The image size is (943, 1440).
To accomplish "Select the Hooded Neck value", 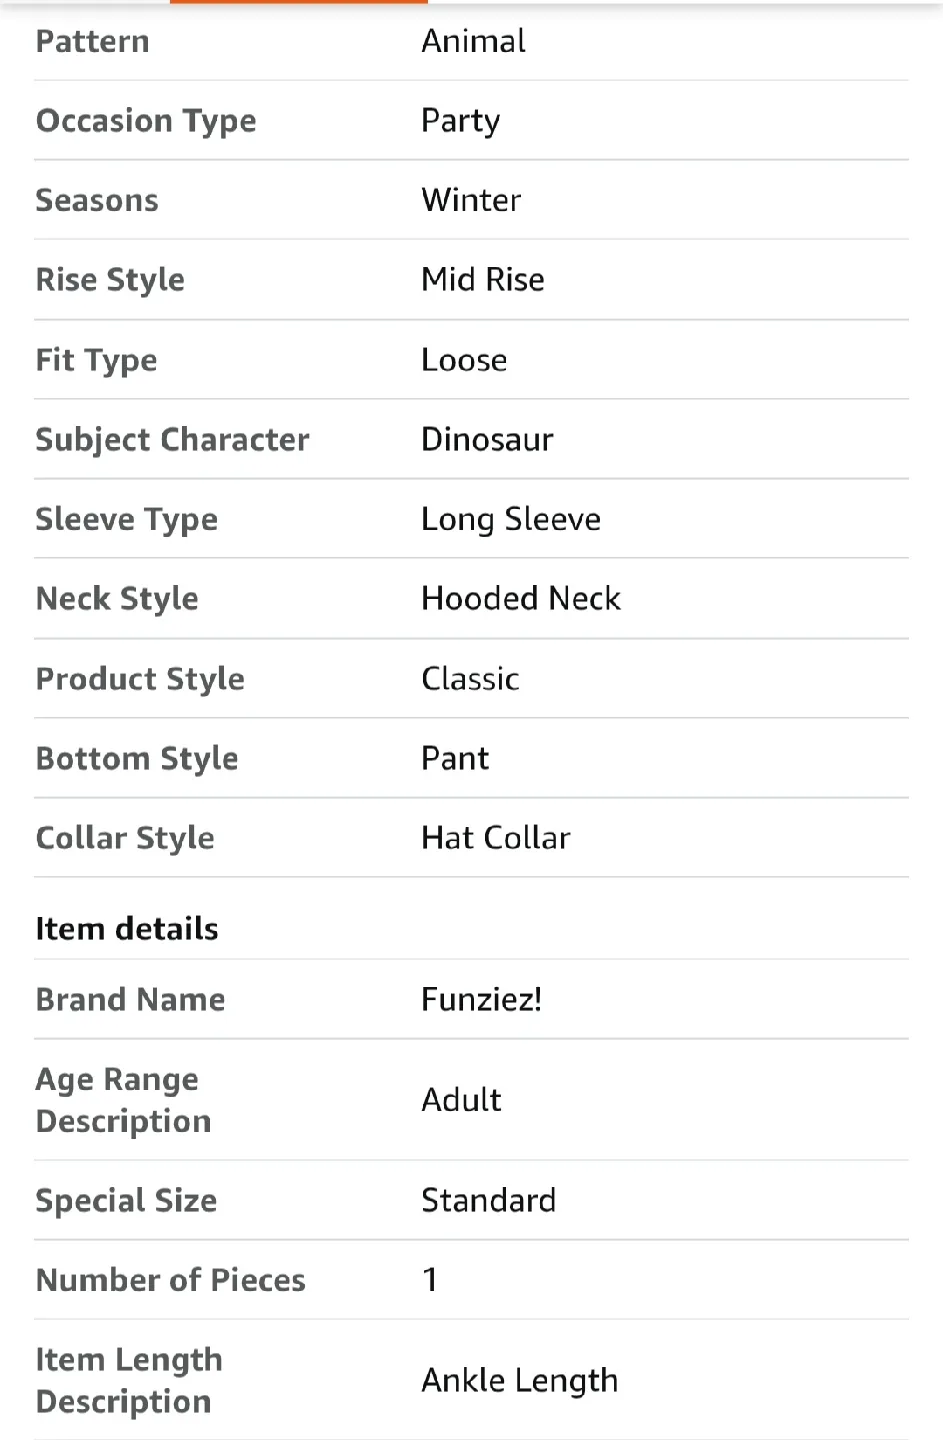I will point(521,598).
